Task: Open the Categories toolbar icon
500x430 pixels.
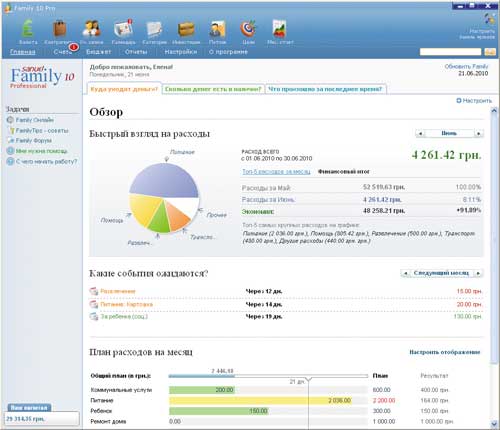Action: tap(154, 29)
